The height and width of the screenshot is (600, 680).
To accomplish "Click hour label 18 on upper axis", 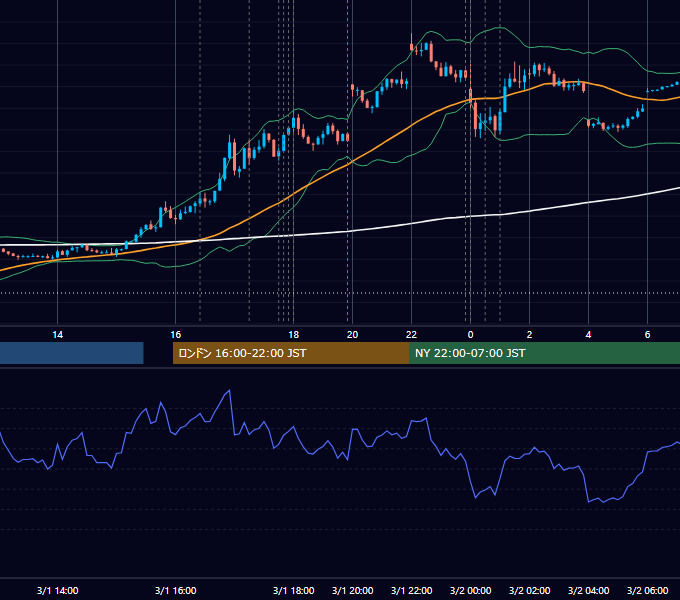I will click(294, 335).
